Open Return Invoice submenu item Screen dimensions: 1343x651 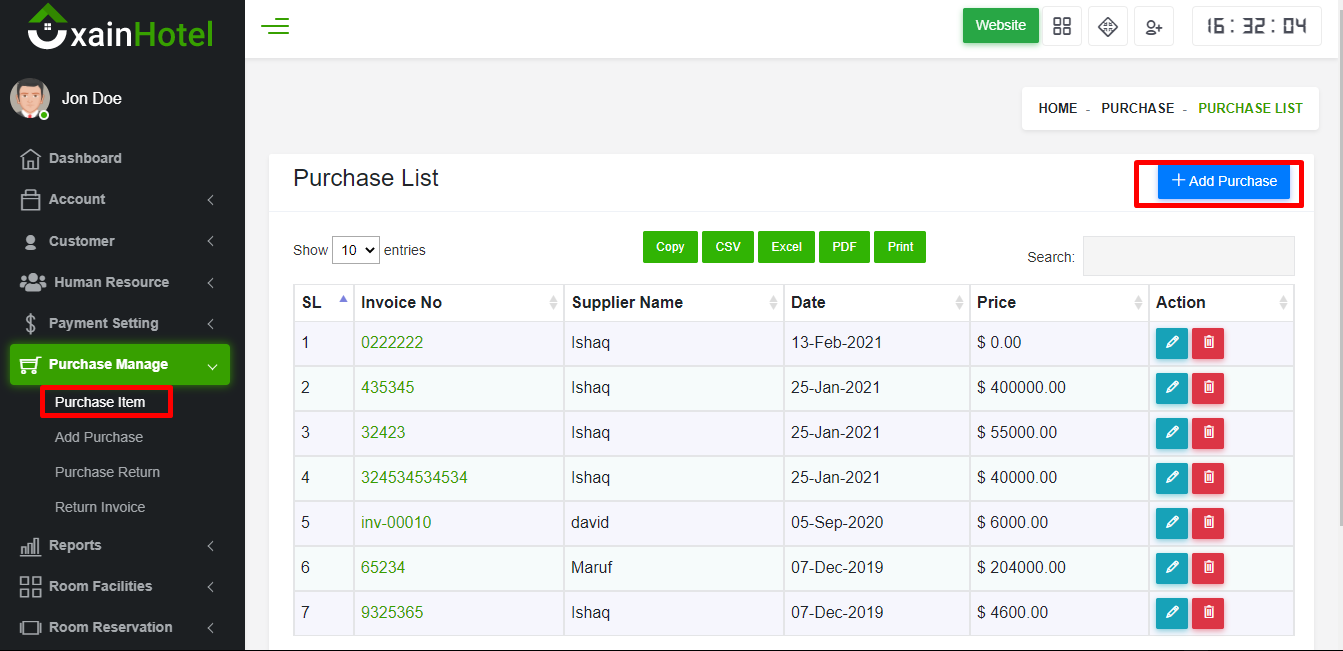coord(100,507)
